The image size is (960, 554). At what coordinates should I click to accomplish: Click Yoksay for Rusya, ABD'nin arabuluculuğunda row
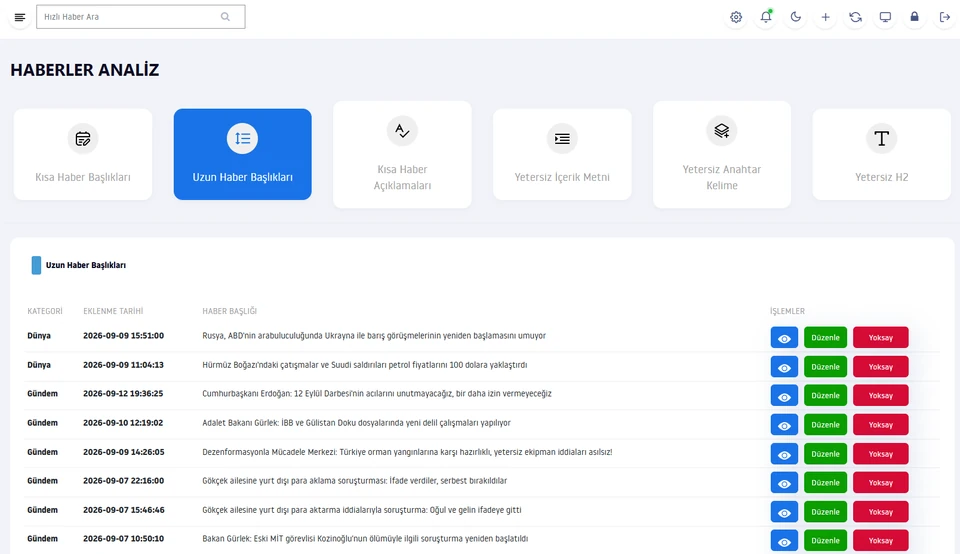(x=880, y=338)
